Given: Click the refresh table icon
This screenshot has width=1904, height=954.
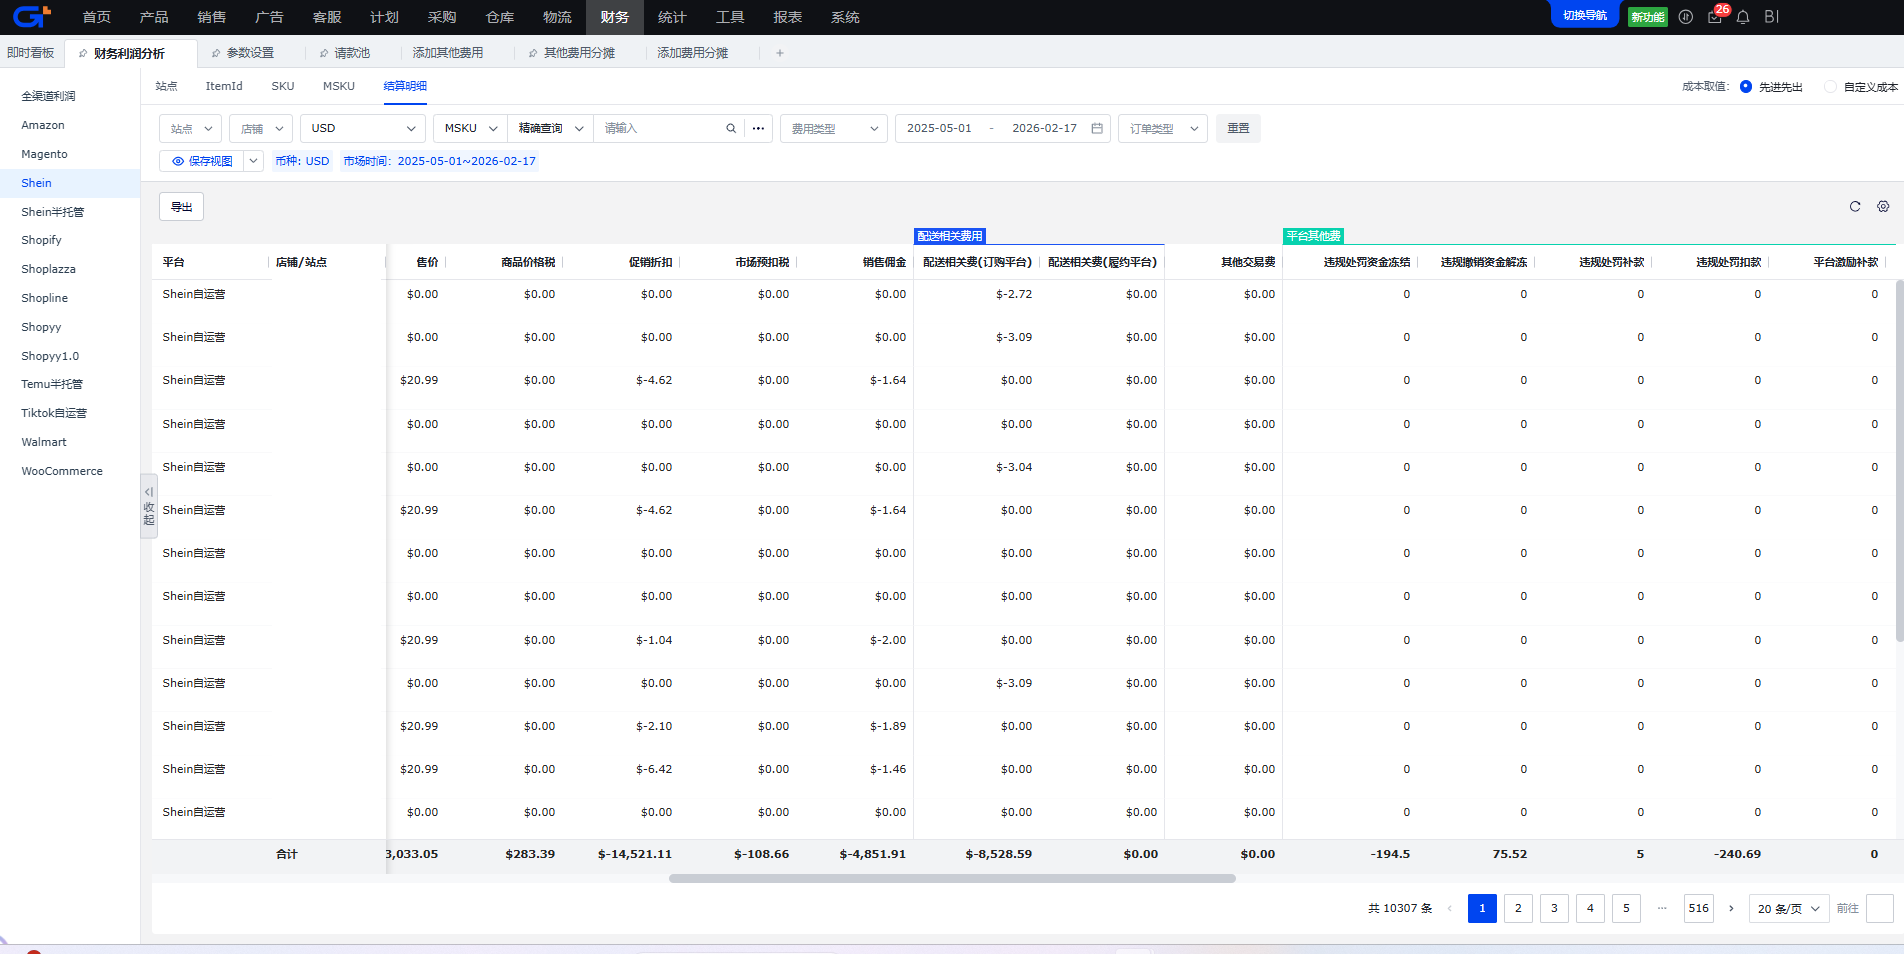Looking at the screenshot, I should [1855, 207].
